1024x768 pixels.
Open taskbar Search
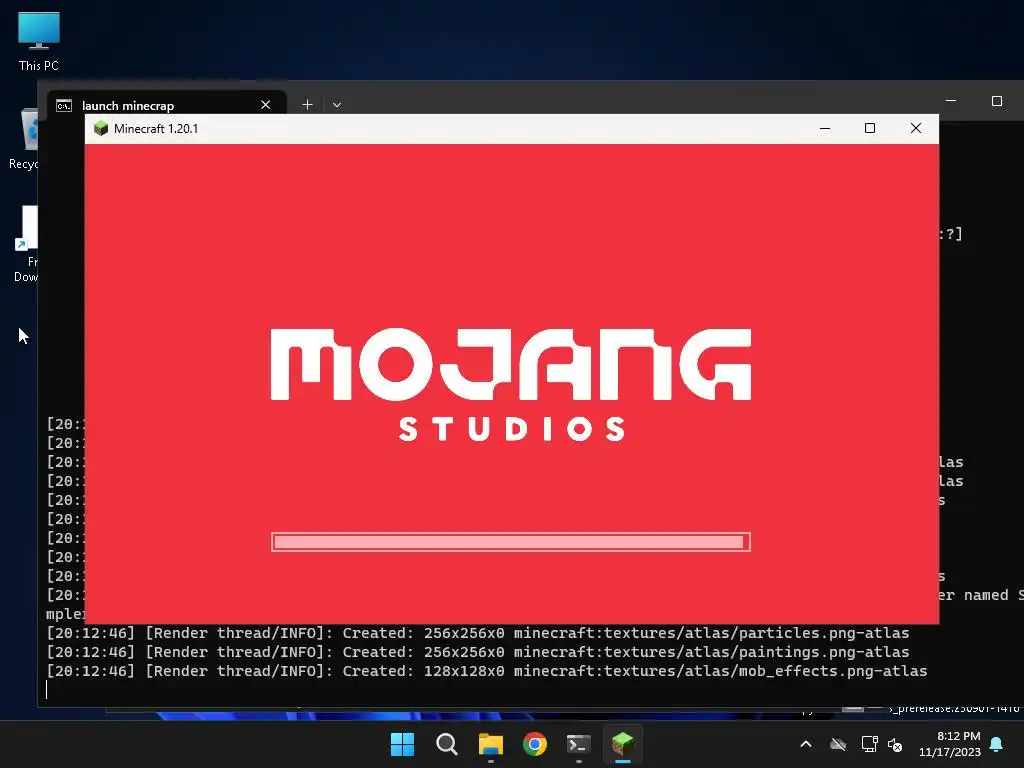pyautogui.click(x=447, y=744)
